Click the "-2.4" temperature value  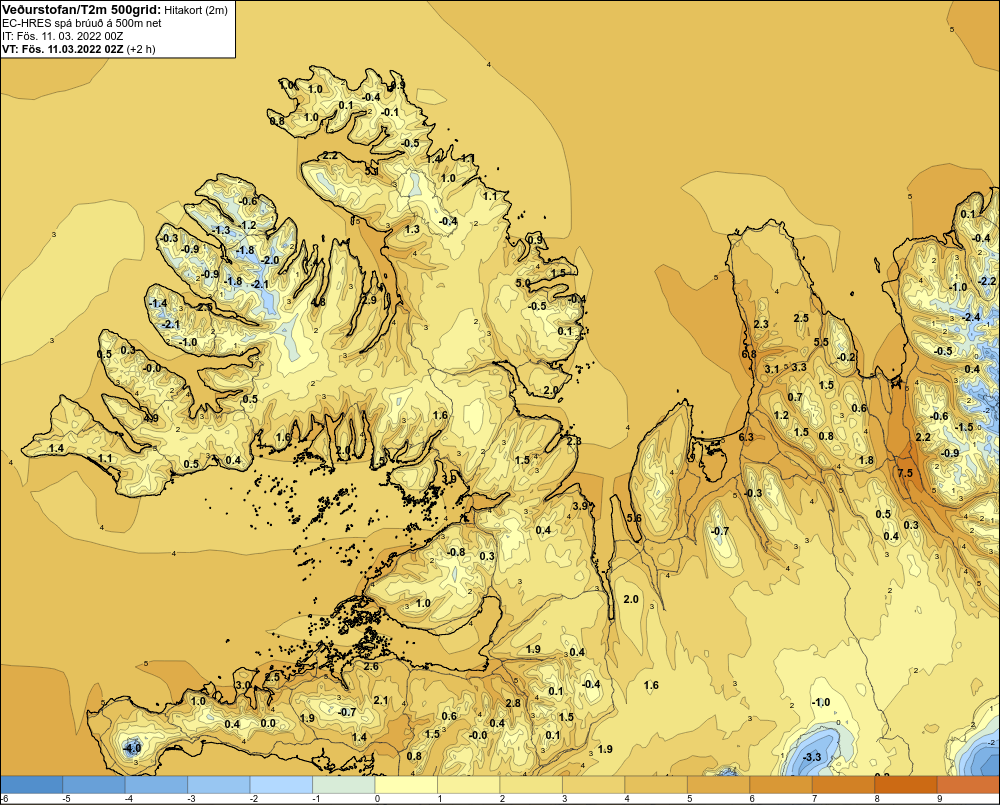click(971, 317)
